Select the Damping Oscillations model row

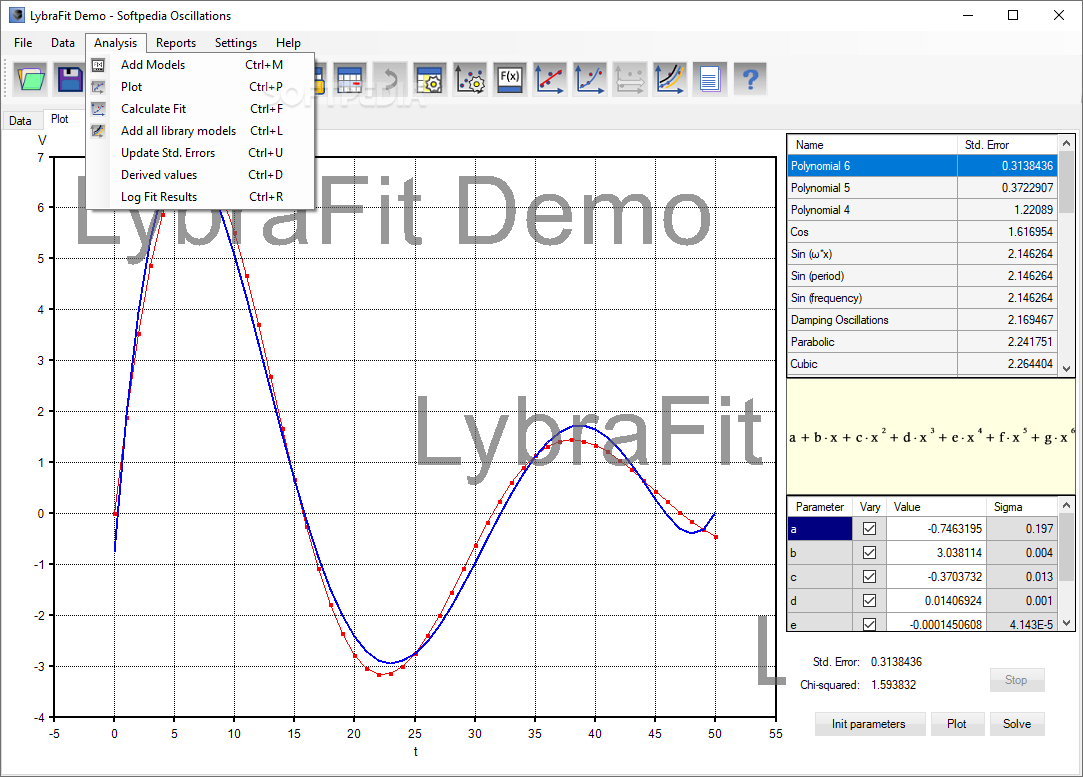[x=923, y=320]
